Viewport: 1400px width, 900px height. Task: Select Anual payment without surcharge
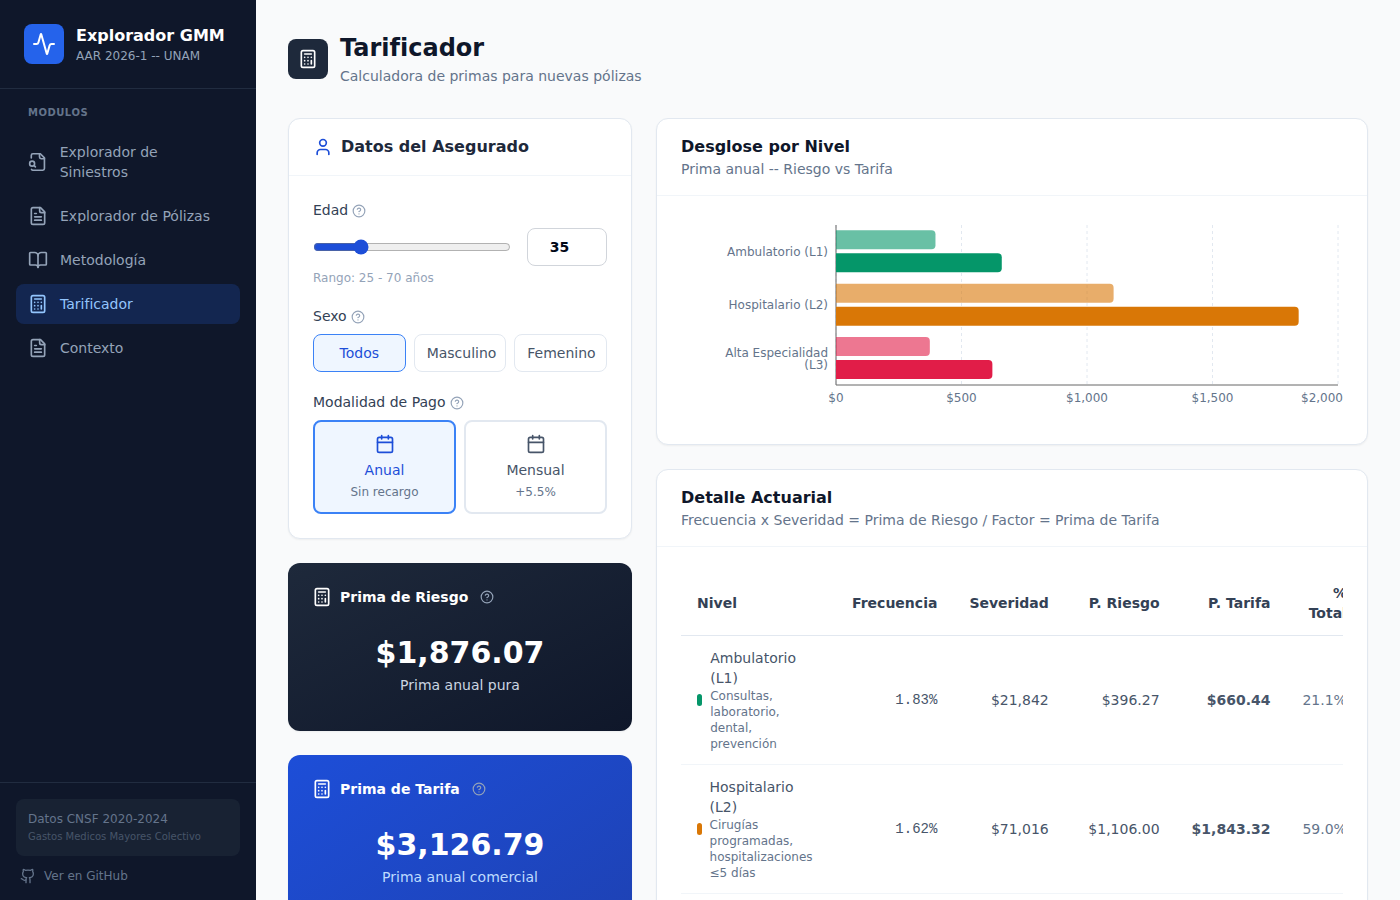point(384,467)
